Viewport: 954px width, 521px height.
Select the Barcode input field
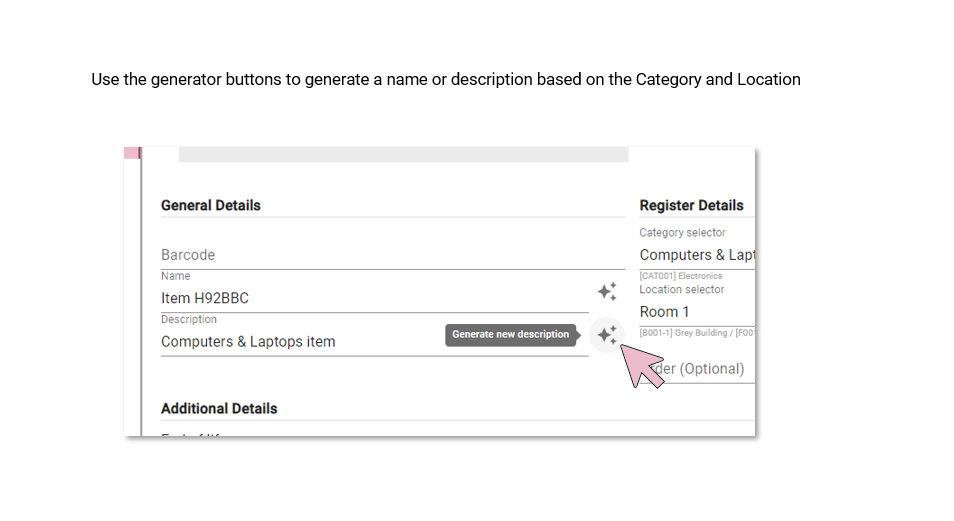click(x=392, y=255)
